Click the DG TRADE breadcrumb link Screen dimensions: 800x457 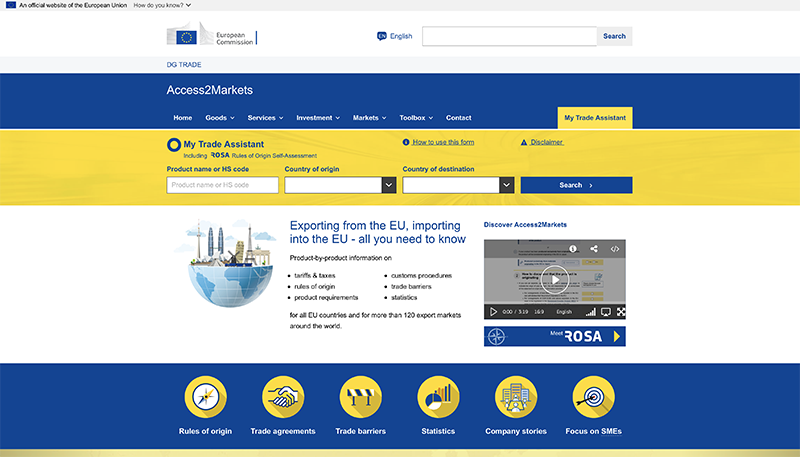184,65
